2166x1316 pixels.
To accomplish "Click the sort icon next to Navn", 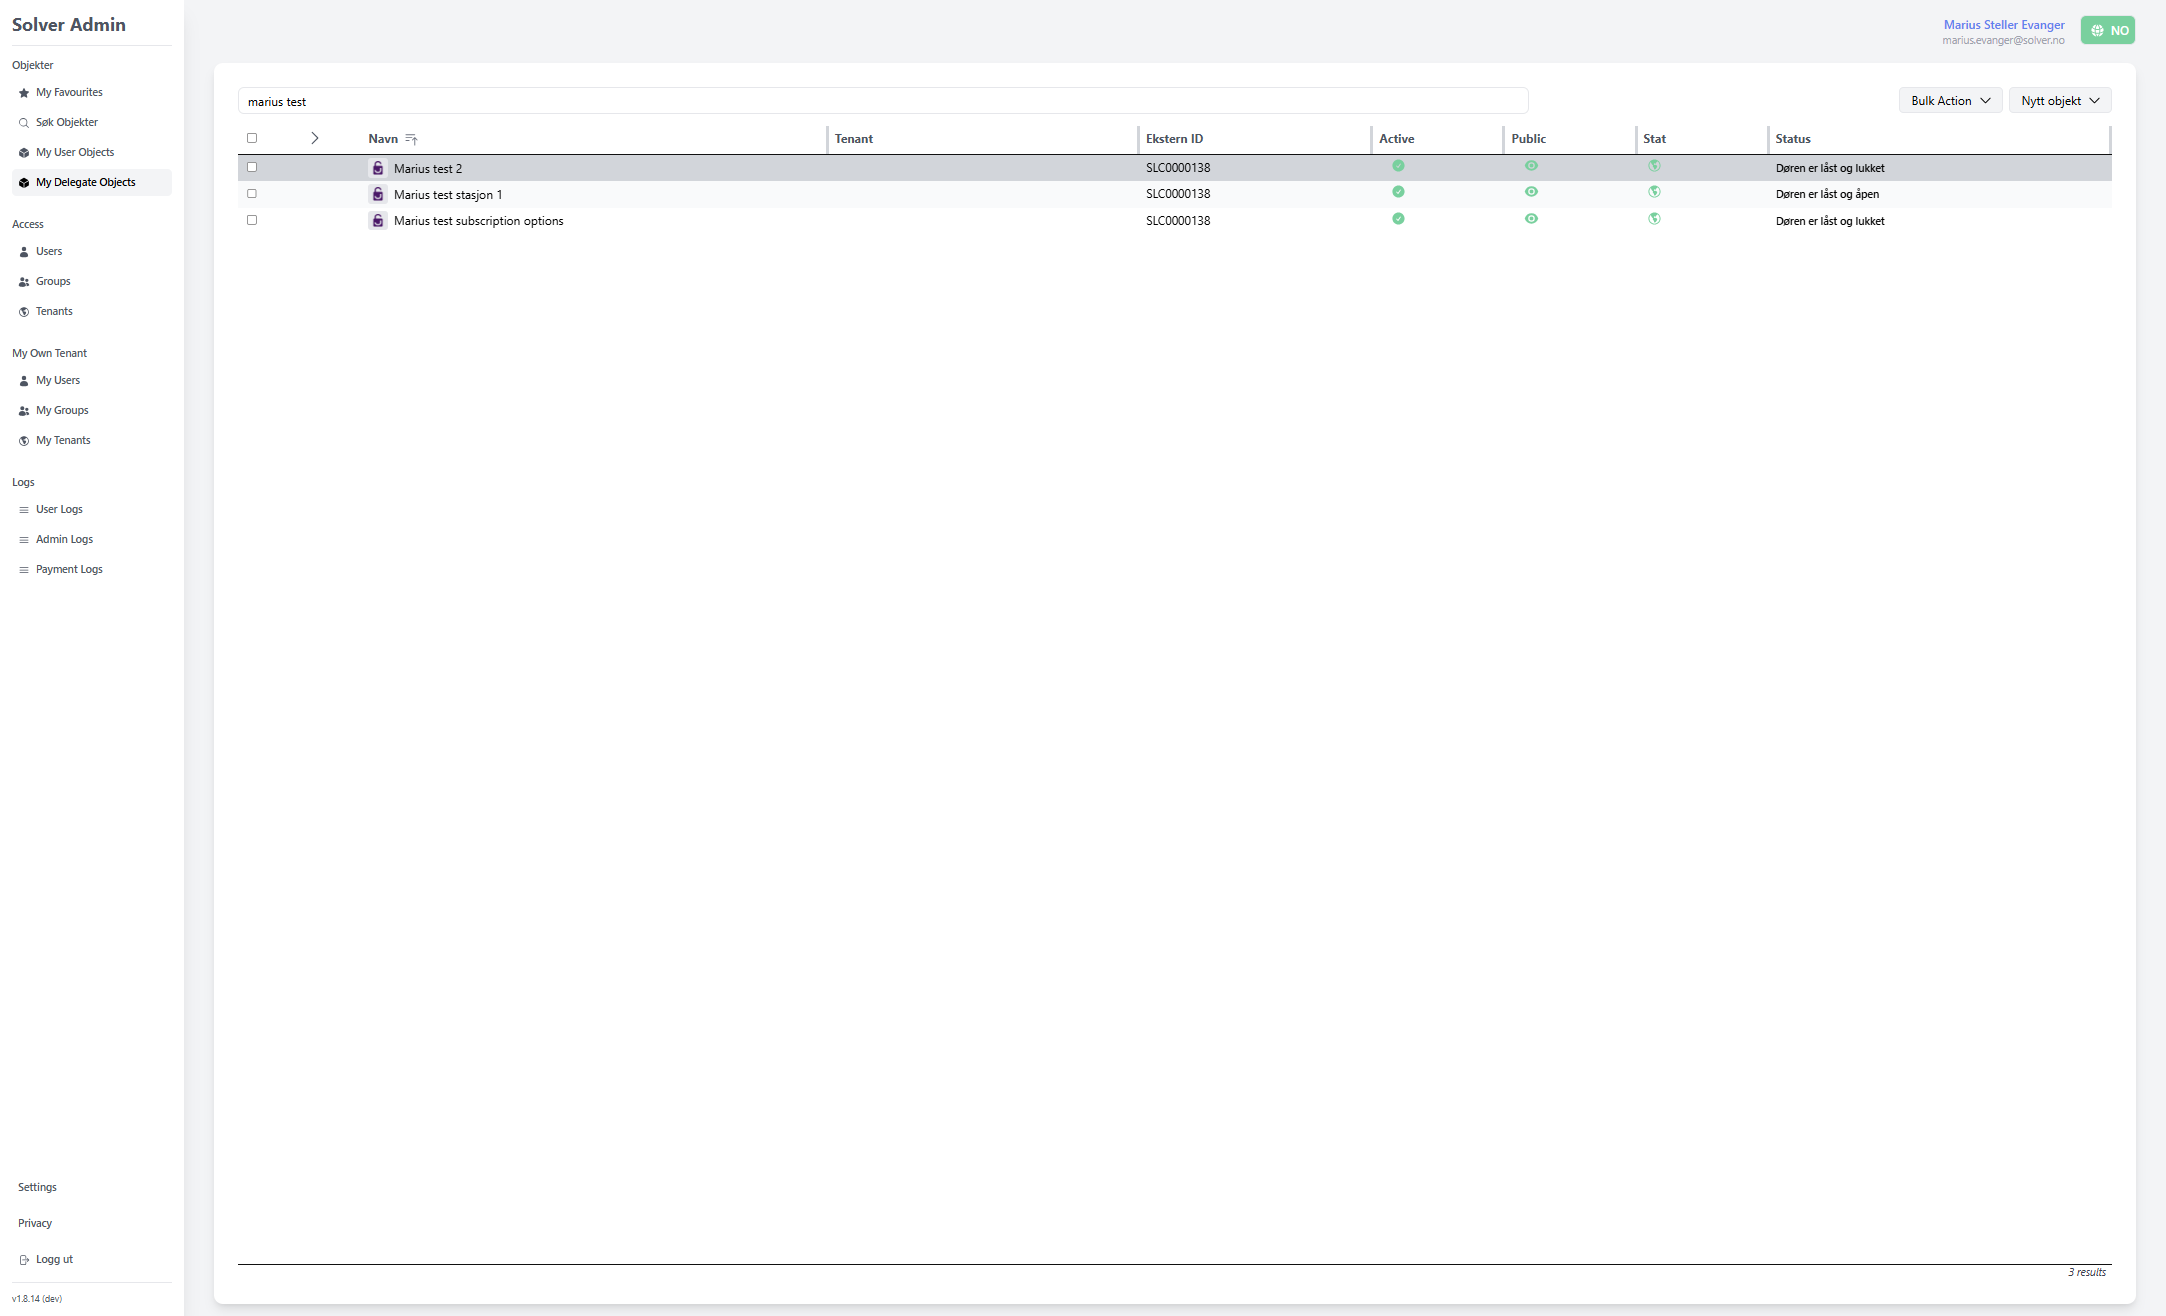I will [x=411, y=139].
